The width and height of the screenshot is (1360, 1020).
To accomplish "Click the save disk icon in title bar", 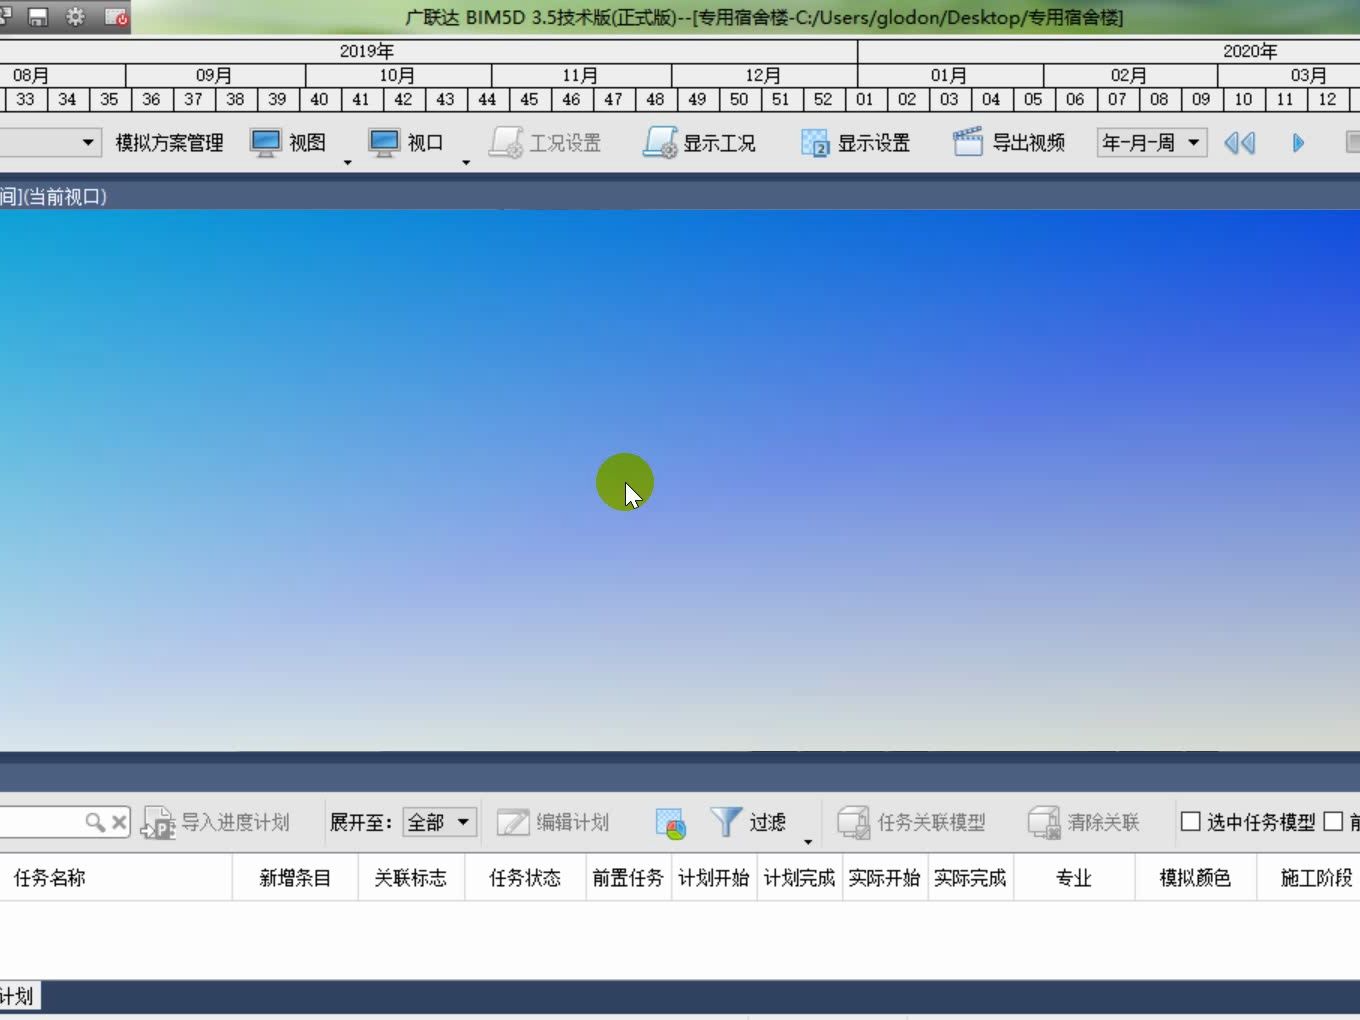I will tap(38, 16).
